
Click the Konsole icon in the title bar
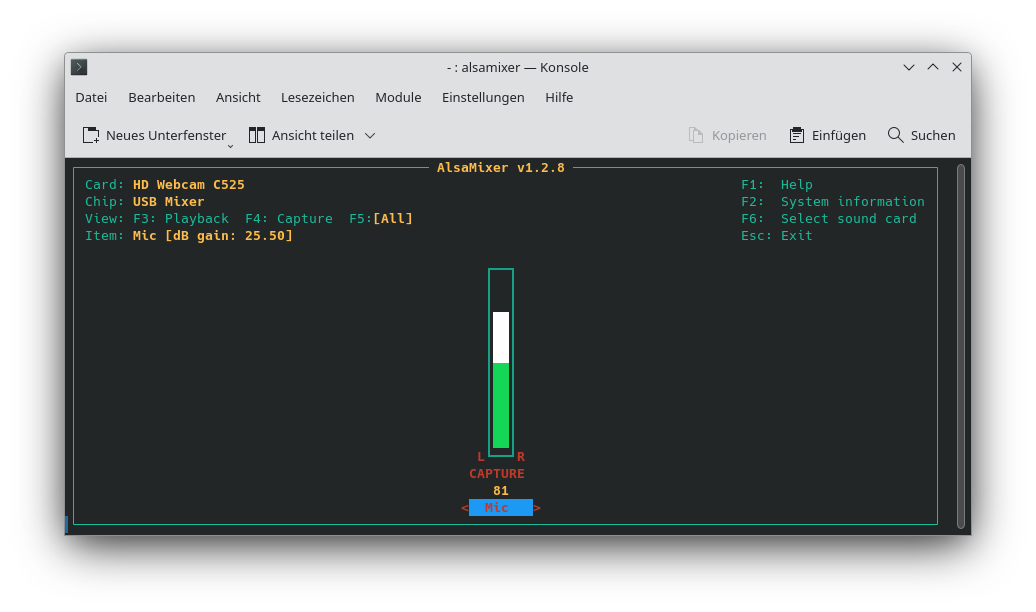tap(78, 67)
